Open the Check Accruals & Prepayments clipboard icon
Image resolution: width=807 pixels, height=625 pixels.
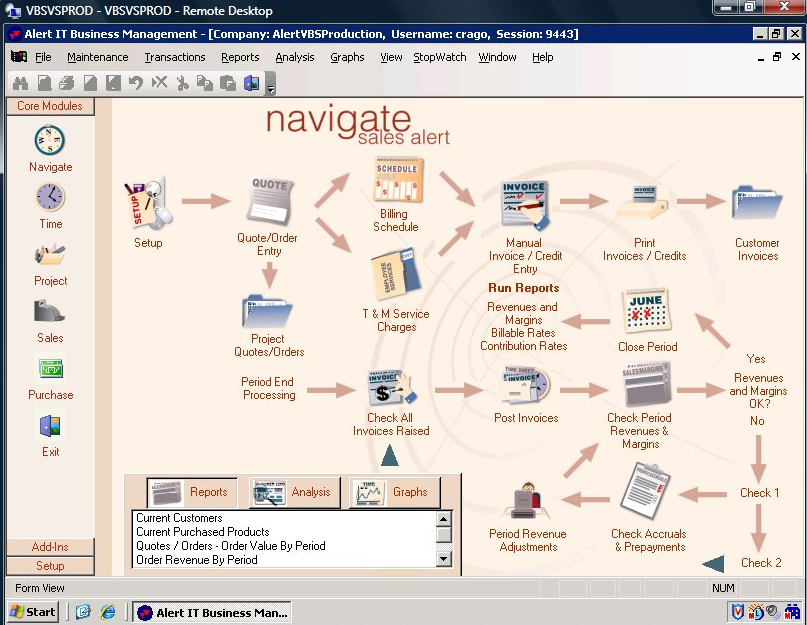coord(645,493)
